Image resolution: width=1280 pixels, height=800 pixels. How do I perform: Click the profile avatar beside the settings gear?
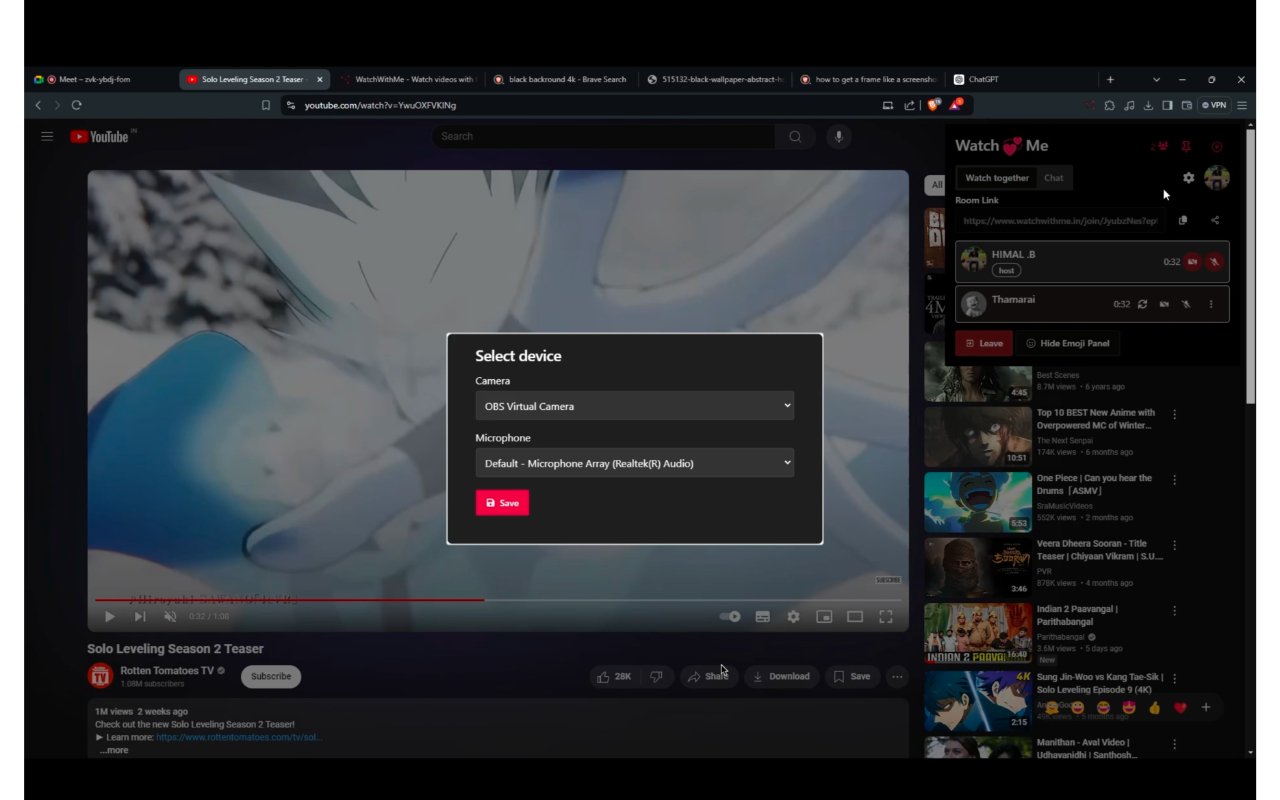(x=1216, y=178)
